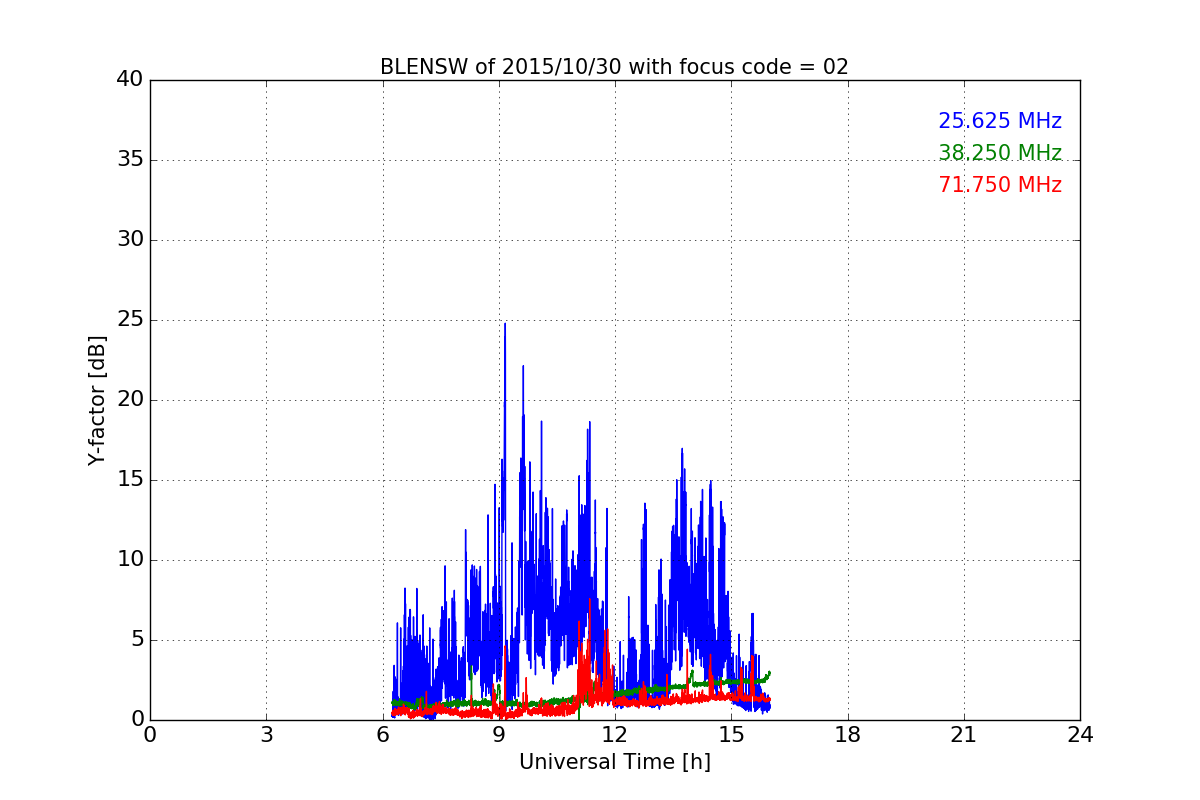Click the x-axis tick label '9'
This screenshot has height=800, width=1200.
coord(499,735)
